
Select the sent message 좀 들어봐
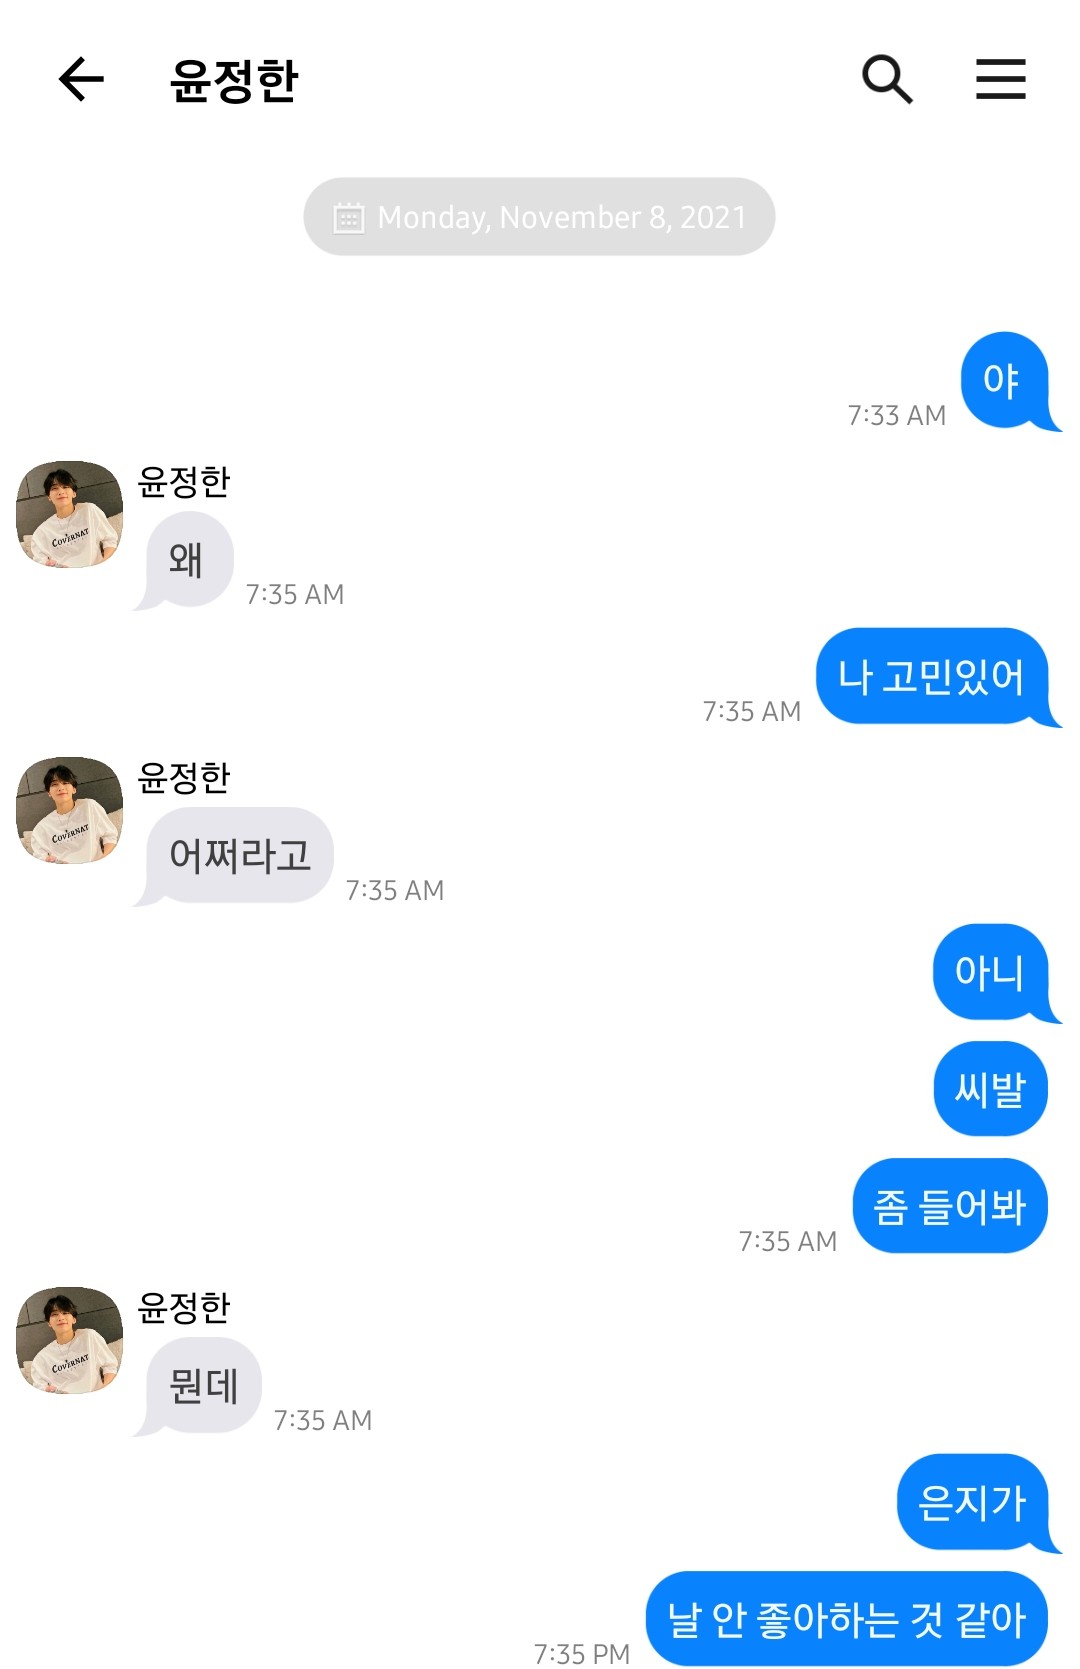click(x=949, y=1206)
